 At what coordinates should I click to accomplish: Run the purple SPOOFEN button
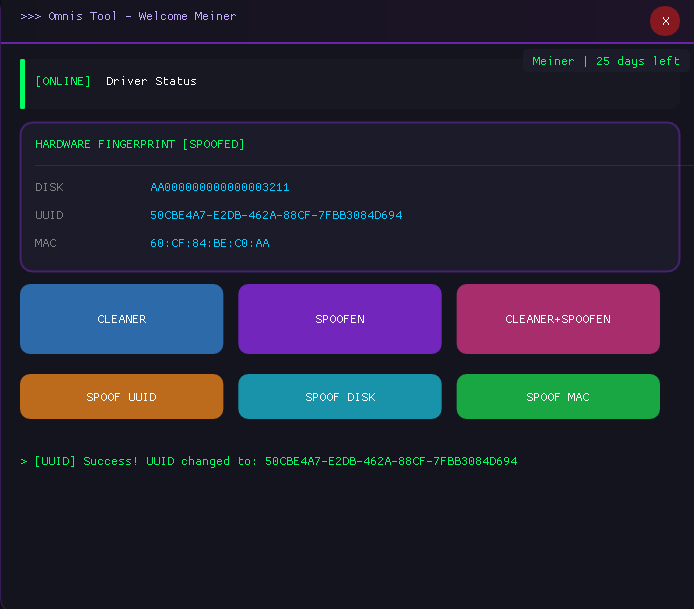tap(340, 319)
